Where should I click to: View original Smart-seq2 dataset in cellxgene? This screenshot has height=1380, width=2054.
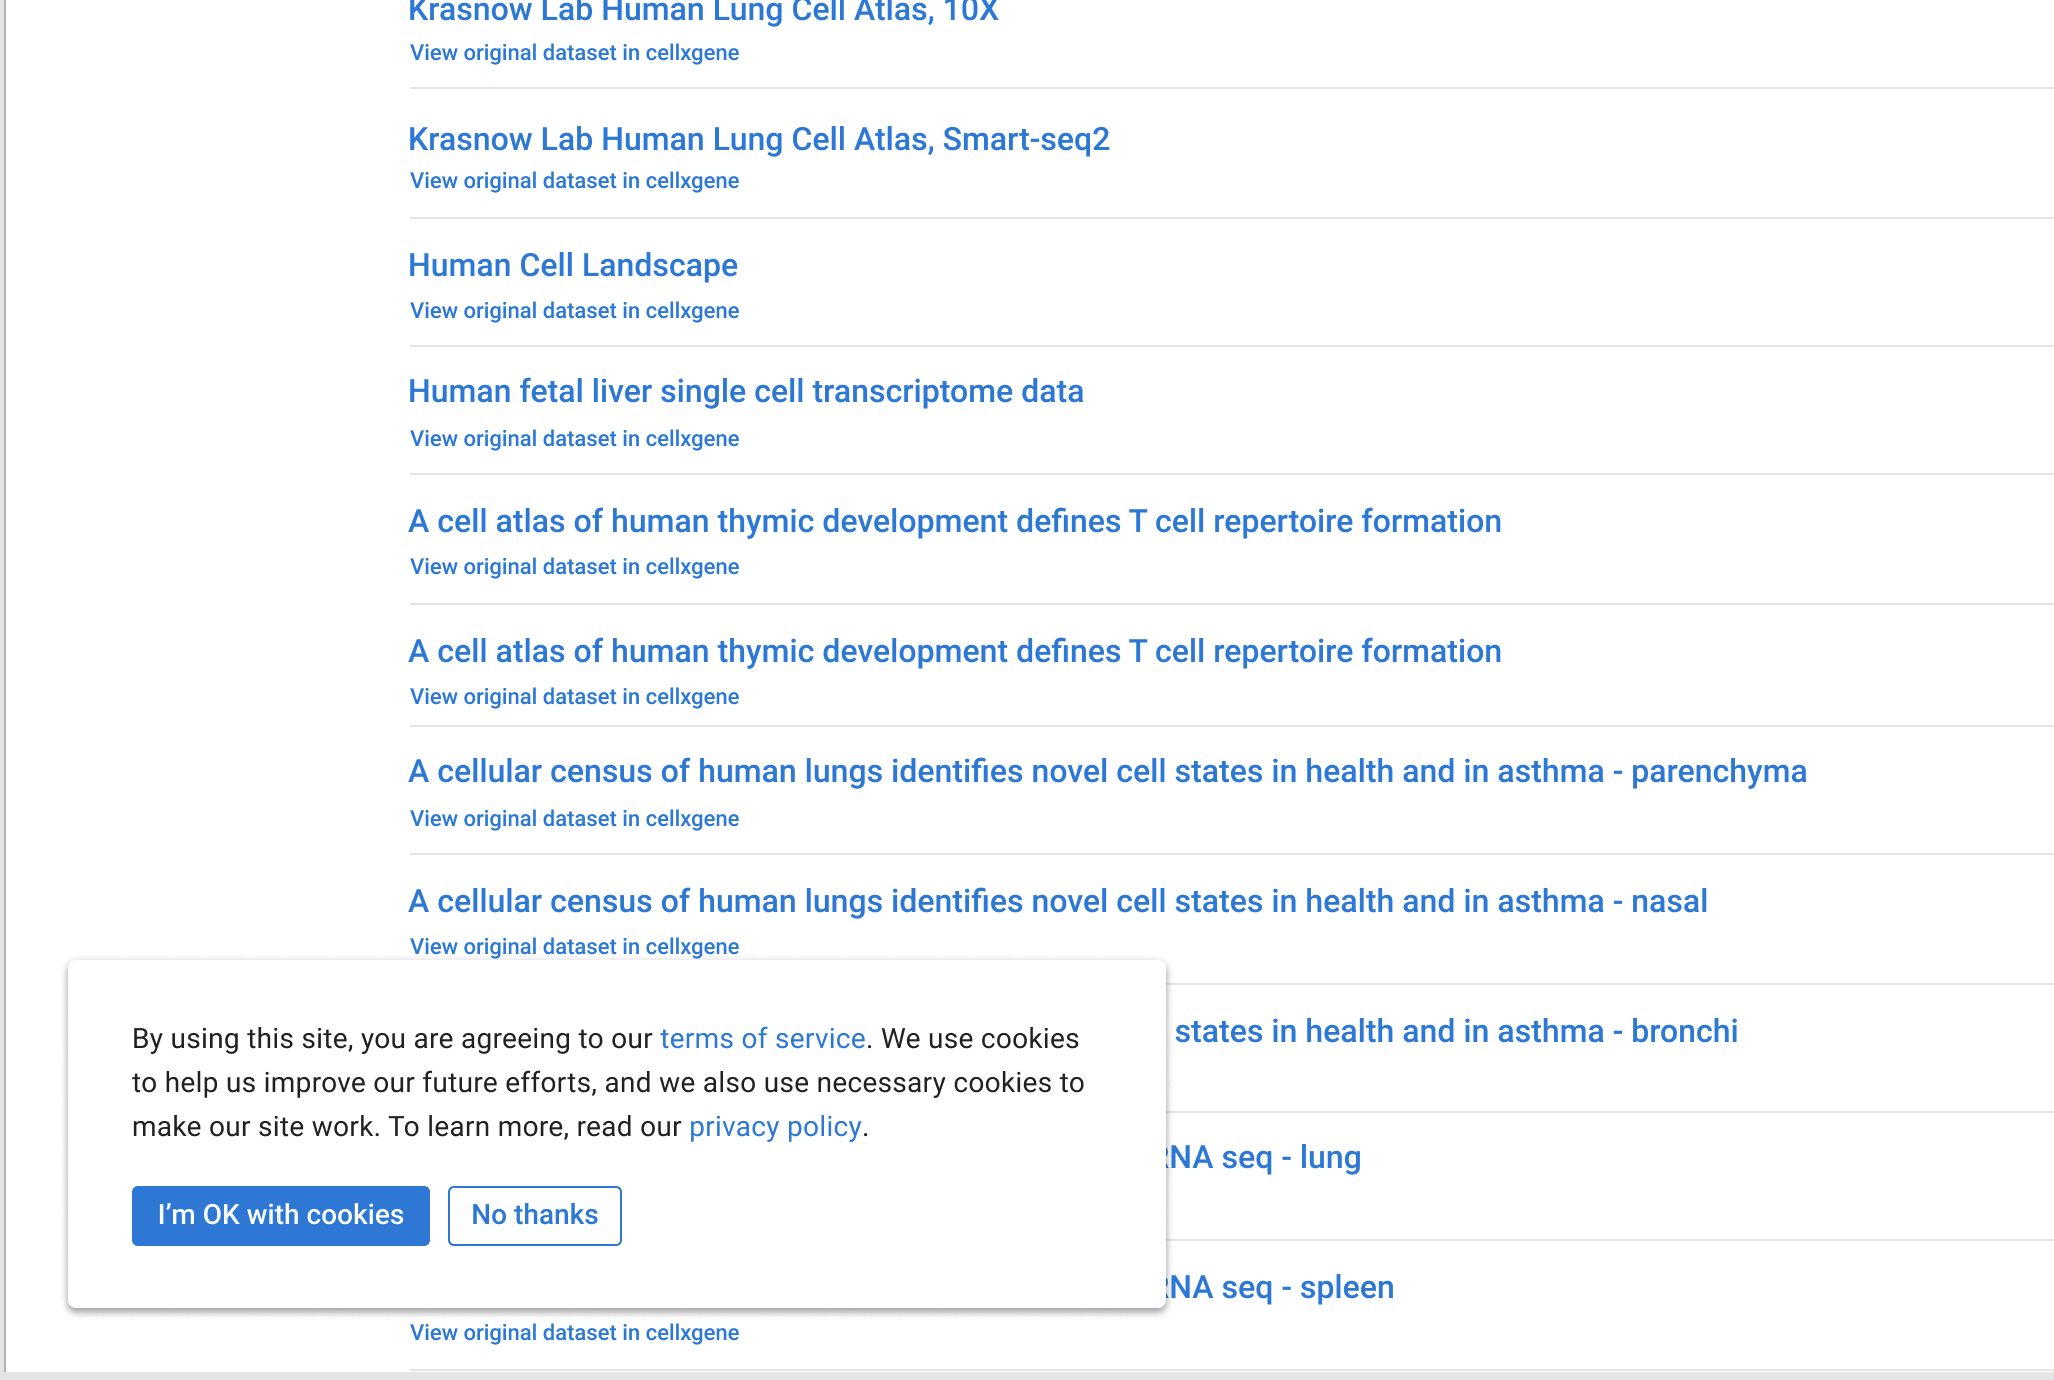tap(573, 181)
